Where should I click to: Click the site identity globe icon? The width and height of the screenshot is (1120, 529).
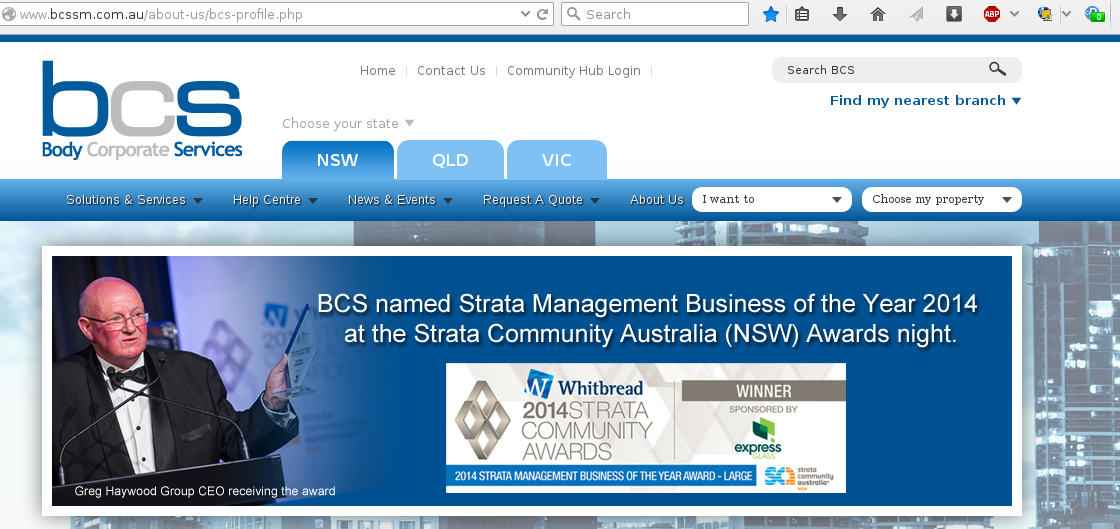coord(9,14)
